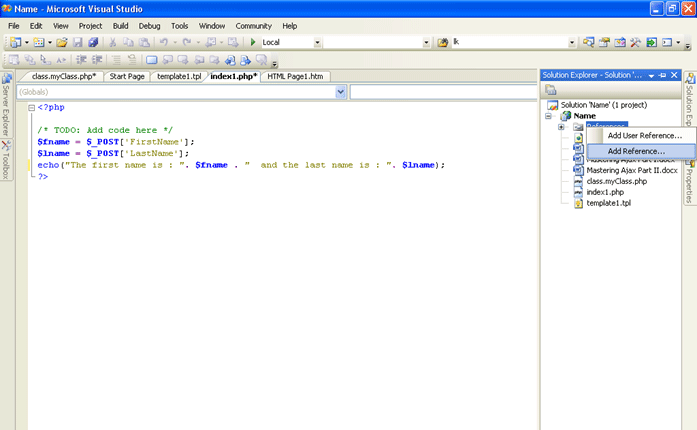
Task: Expand the References folder node
Action: [x=562, y=127]
